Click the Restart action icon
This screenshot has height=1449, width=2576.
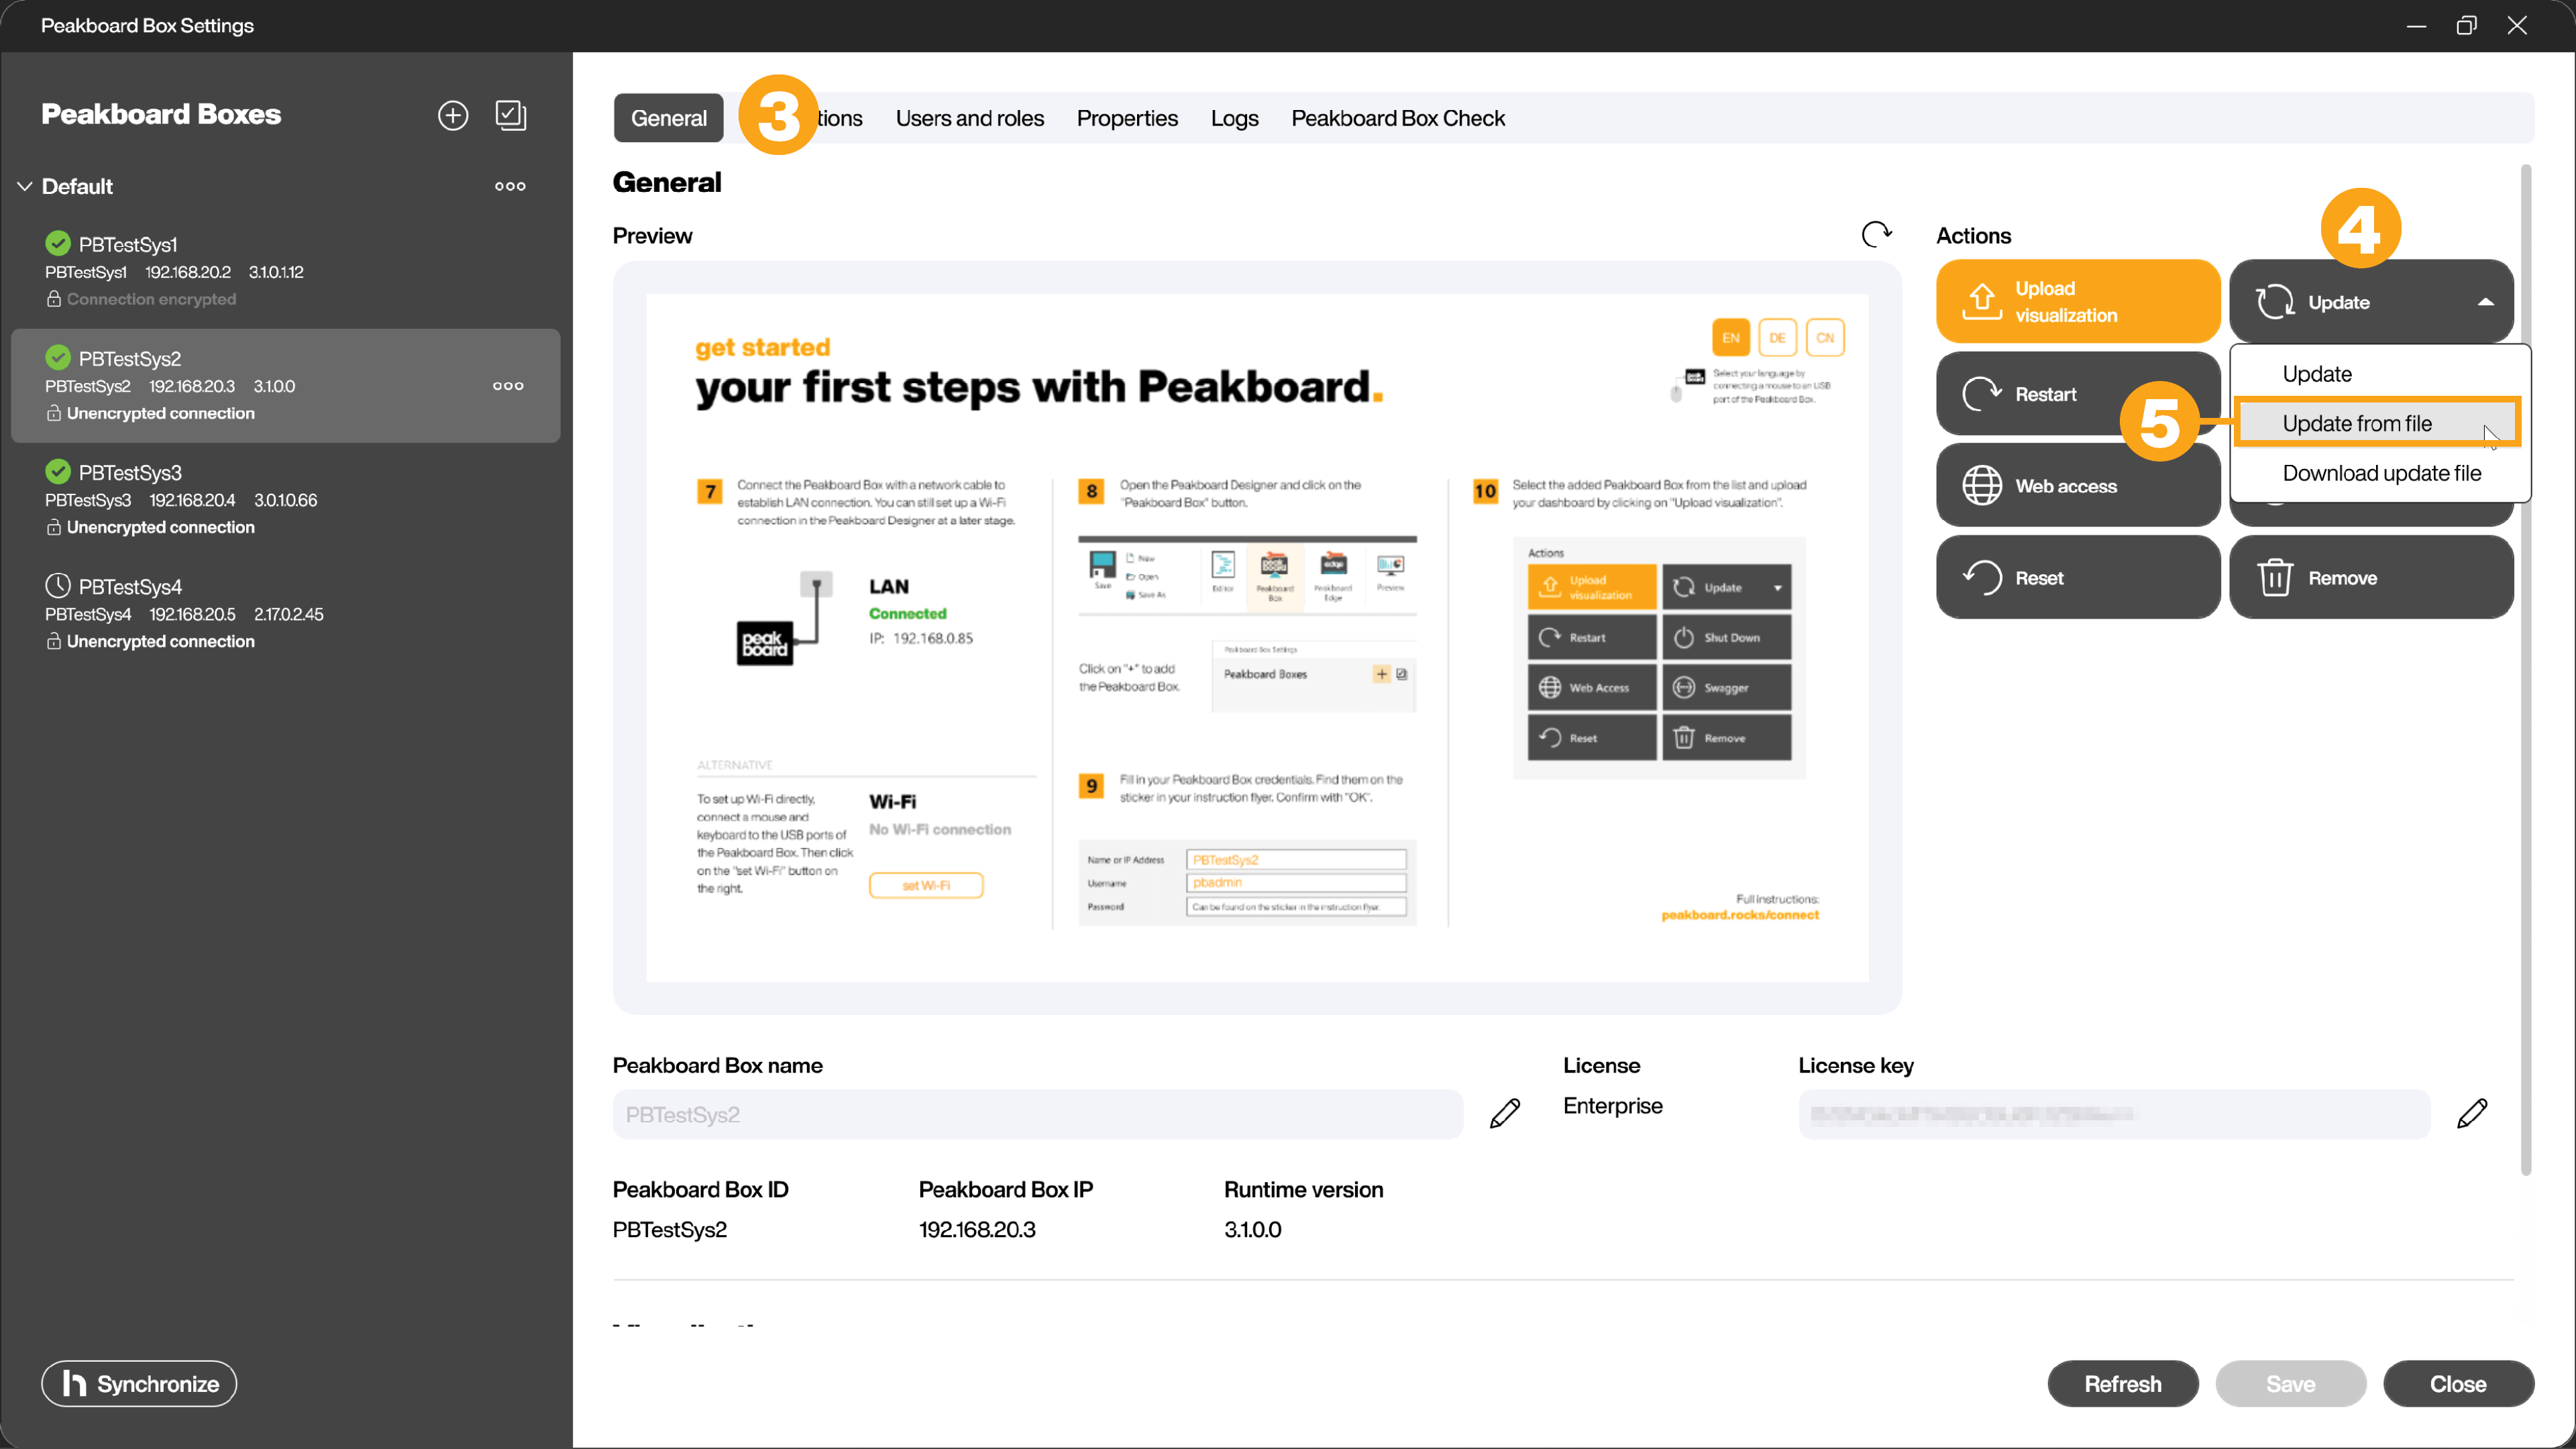point(1982,392)
